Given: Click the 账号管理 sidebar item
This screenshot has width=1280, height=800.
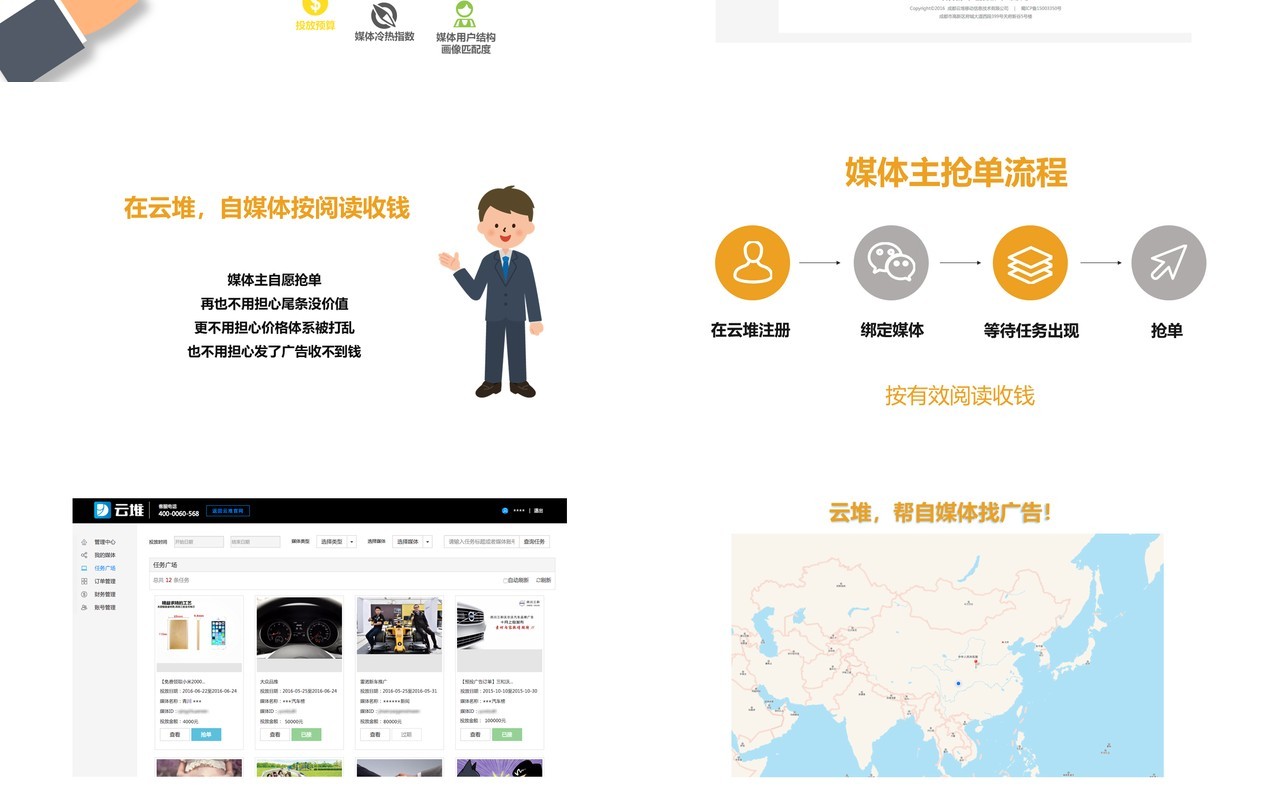Looking at the screenshot, I should (105, 607).
